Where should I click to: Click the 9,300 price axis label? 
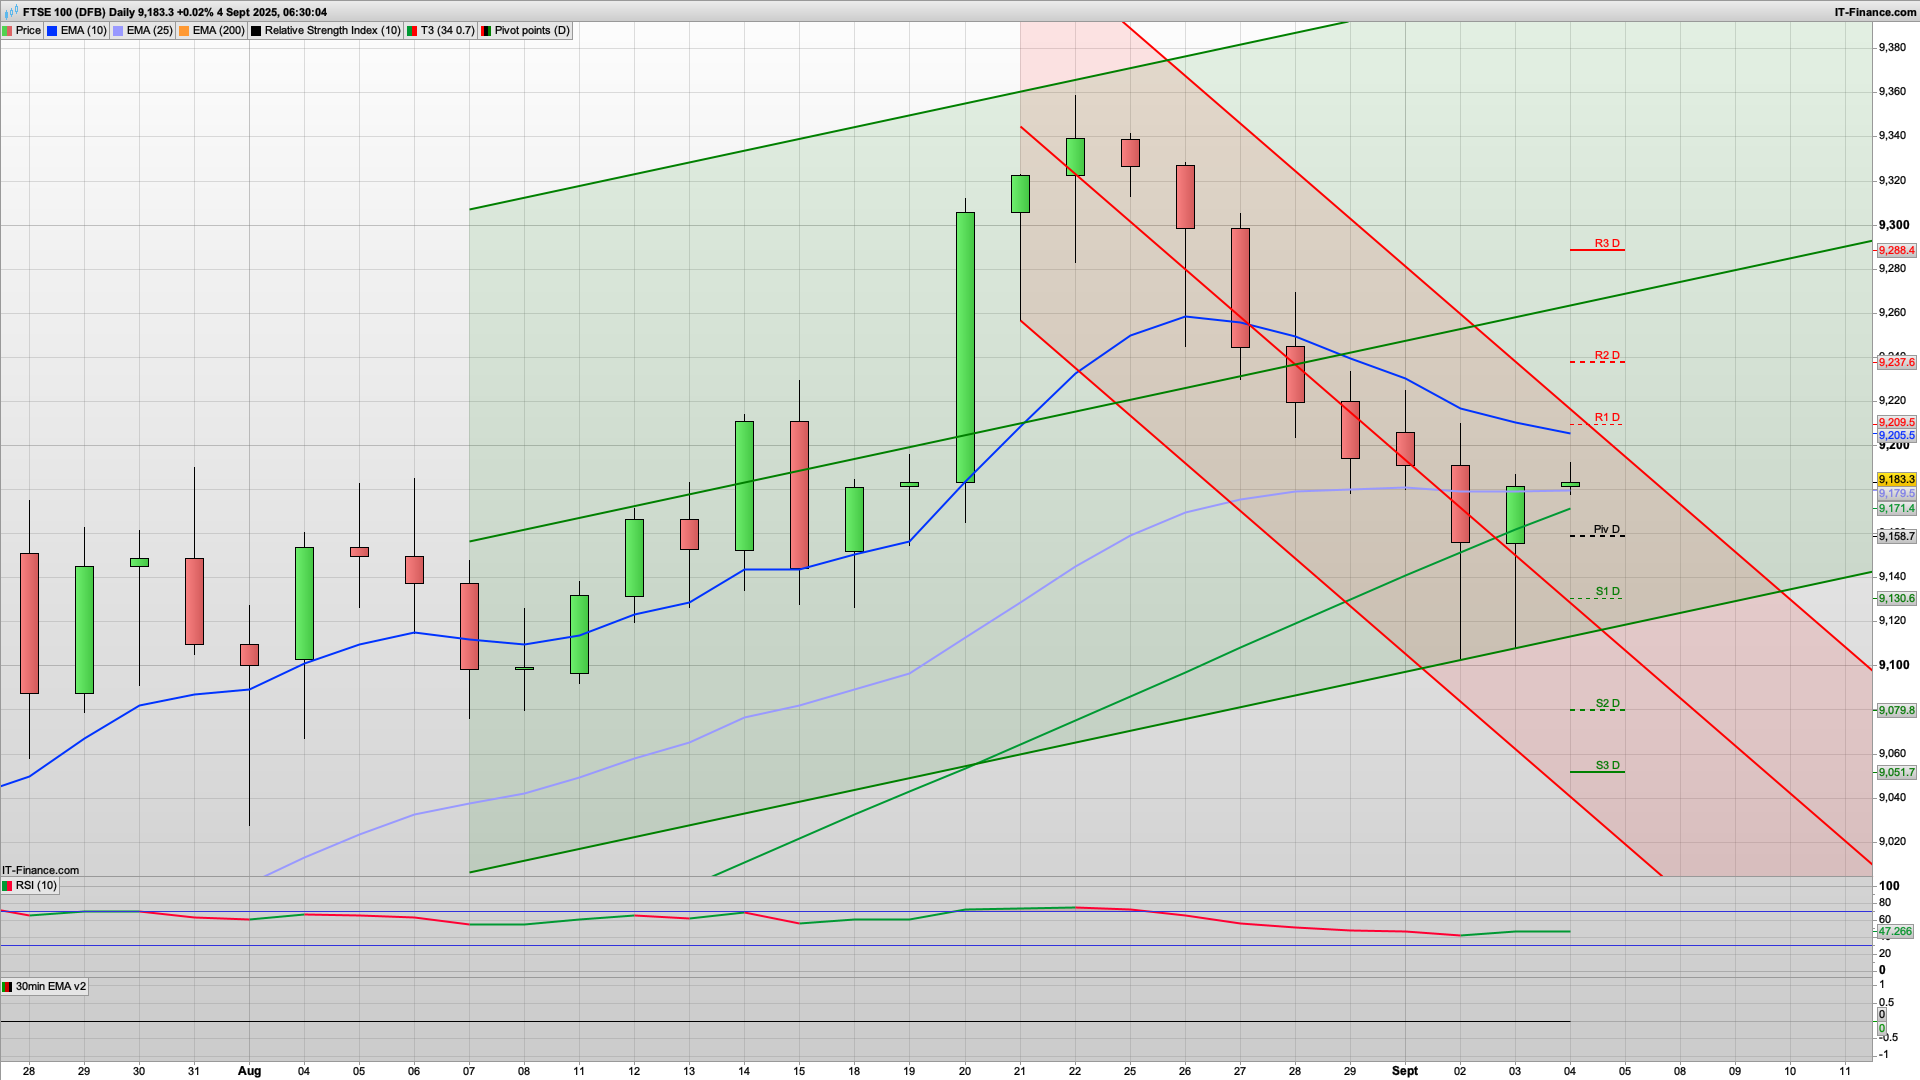(x=1893, y=225)
